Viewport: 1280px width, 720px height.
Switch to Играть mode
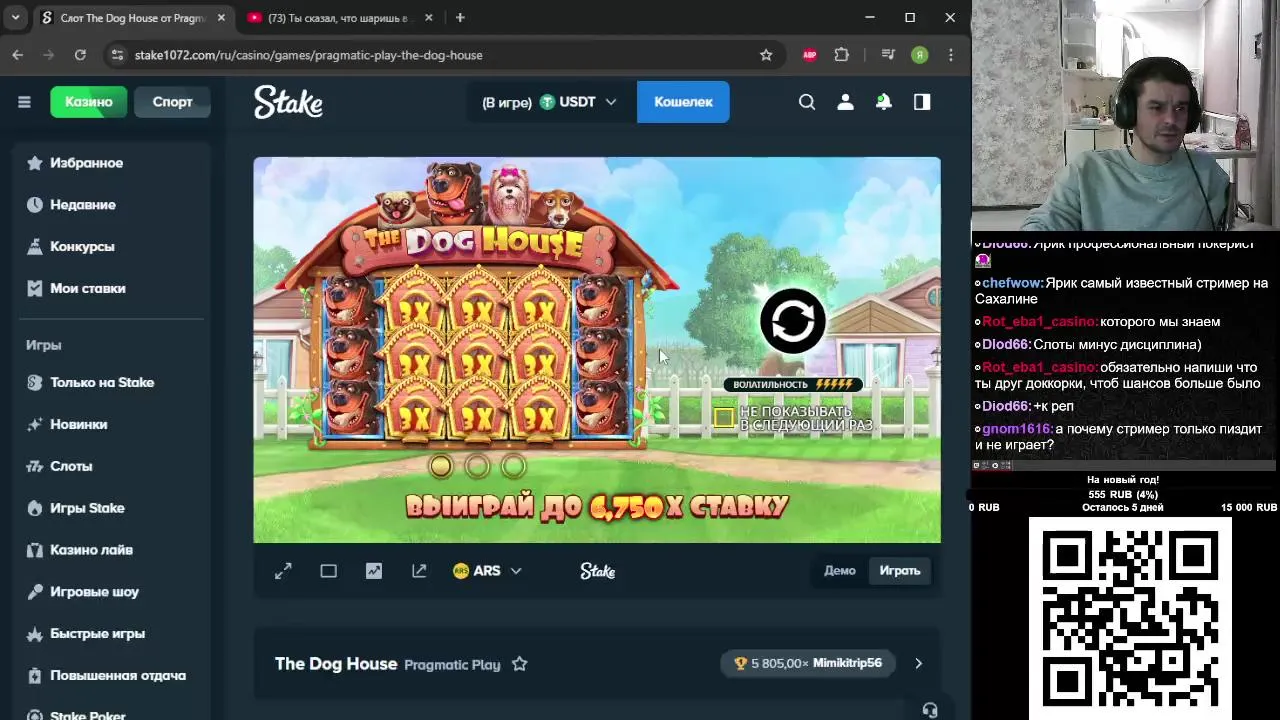pyautogui.click(x=900, y=571)
